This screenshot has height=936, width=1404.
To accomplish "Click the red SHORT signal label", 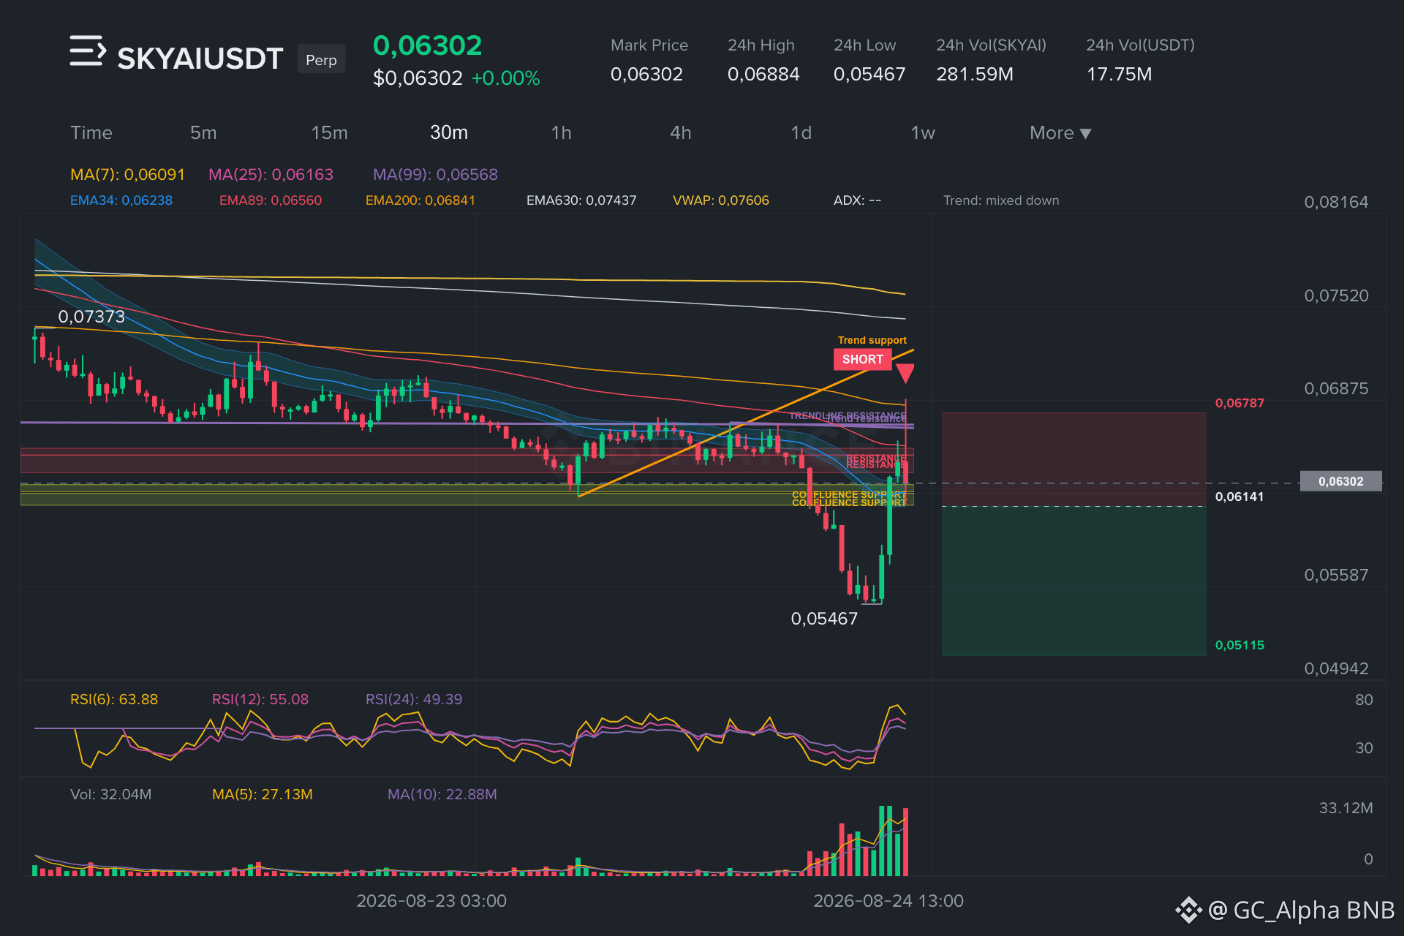I will 862,359.
